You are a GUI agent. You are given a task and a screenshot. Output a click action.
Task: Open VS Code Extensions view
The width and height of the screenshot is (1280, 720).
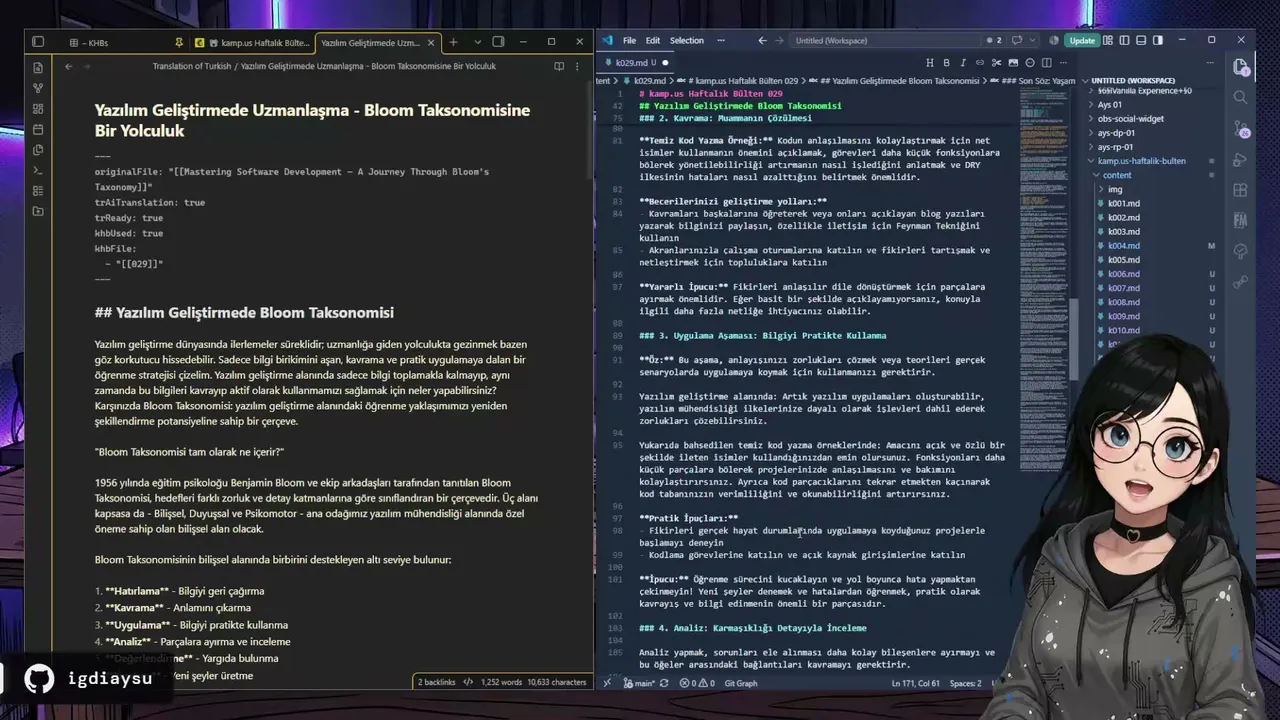point(1241,191)
